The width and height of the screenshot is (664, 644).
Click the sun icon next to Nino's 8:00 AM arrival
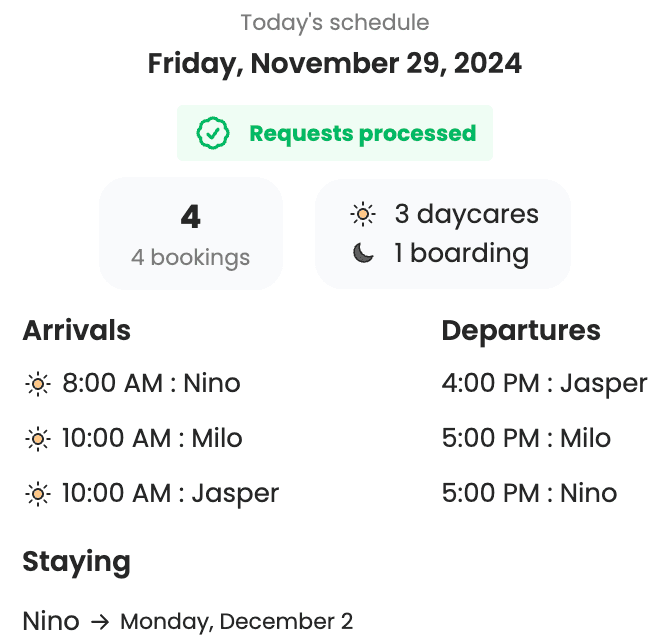[x=37, y=384]
